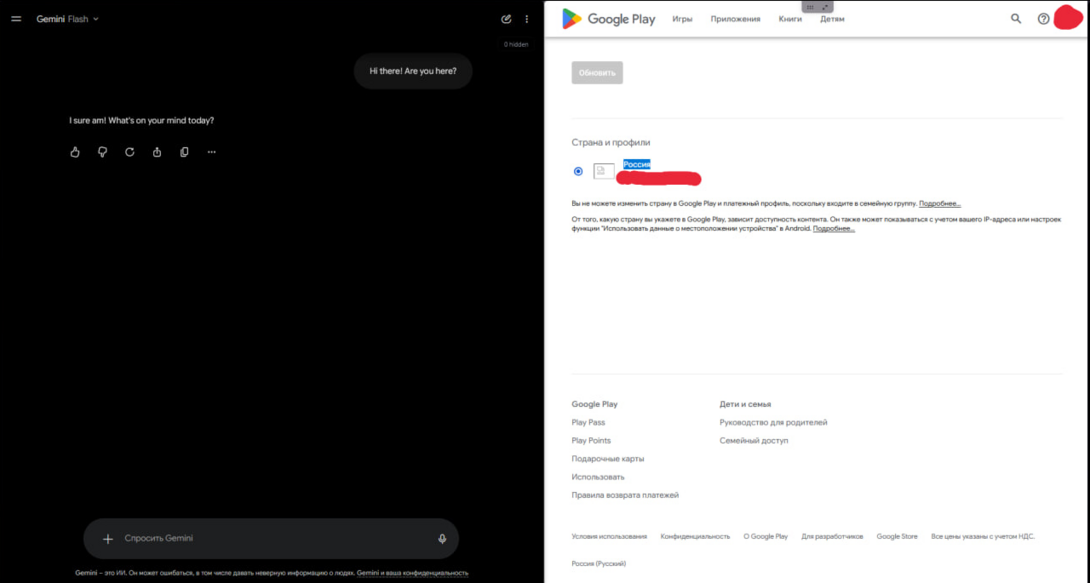1090x583 pixels.
Task: Click the highlighted Россия text
Action: [637, 165]
